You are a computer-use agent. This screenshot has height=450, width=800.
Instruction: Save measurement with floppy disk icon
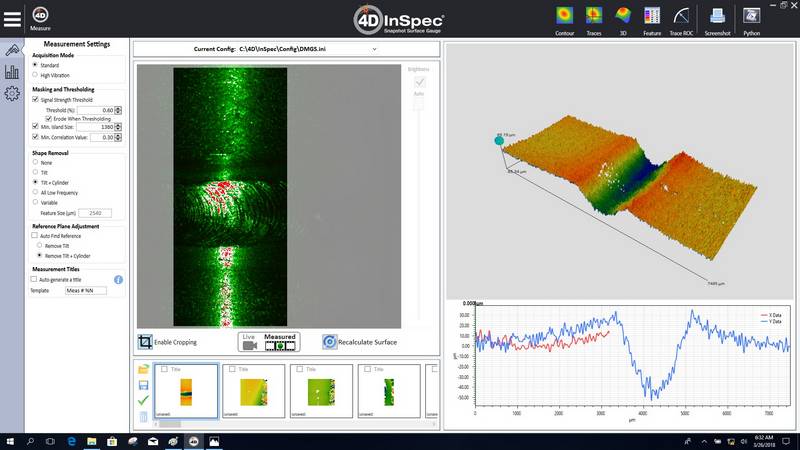click(143, 385)
